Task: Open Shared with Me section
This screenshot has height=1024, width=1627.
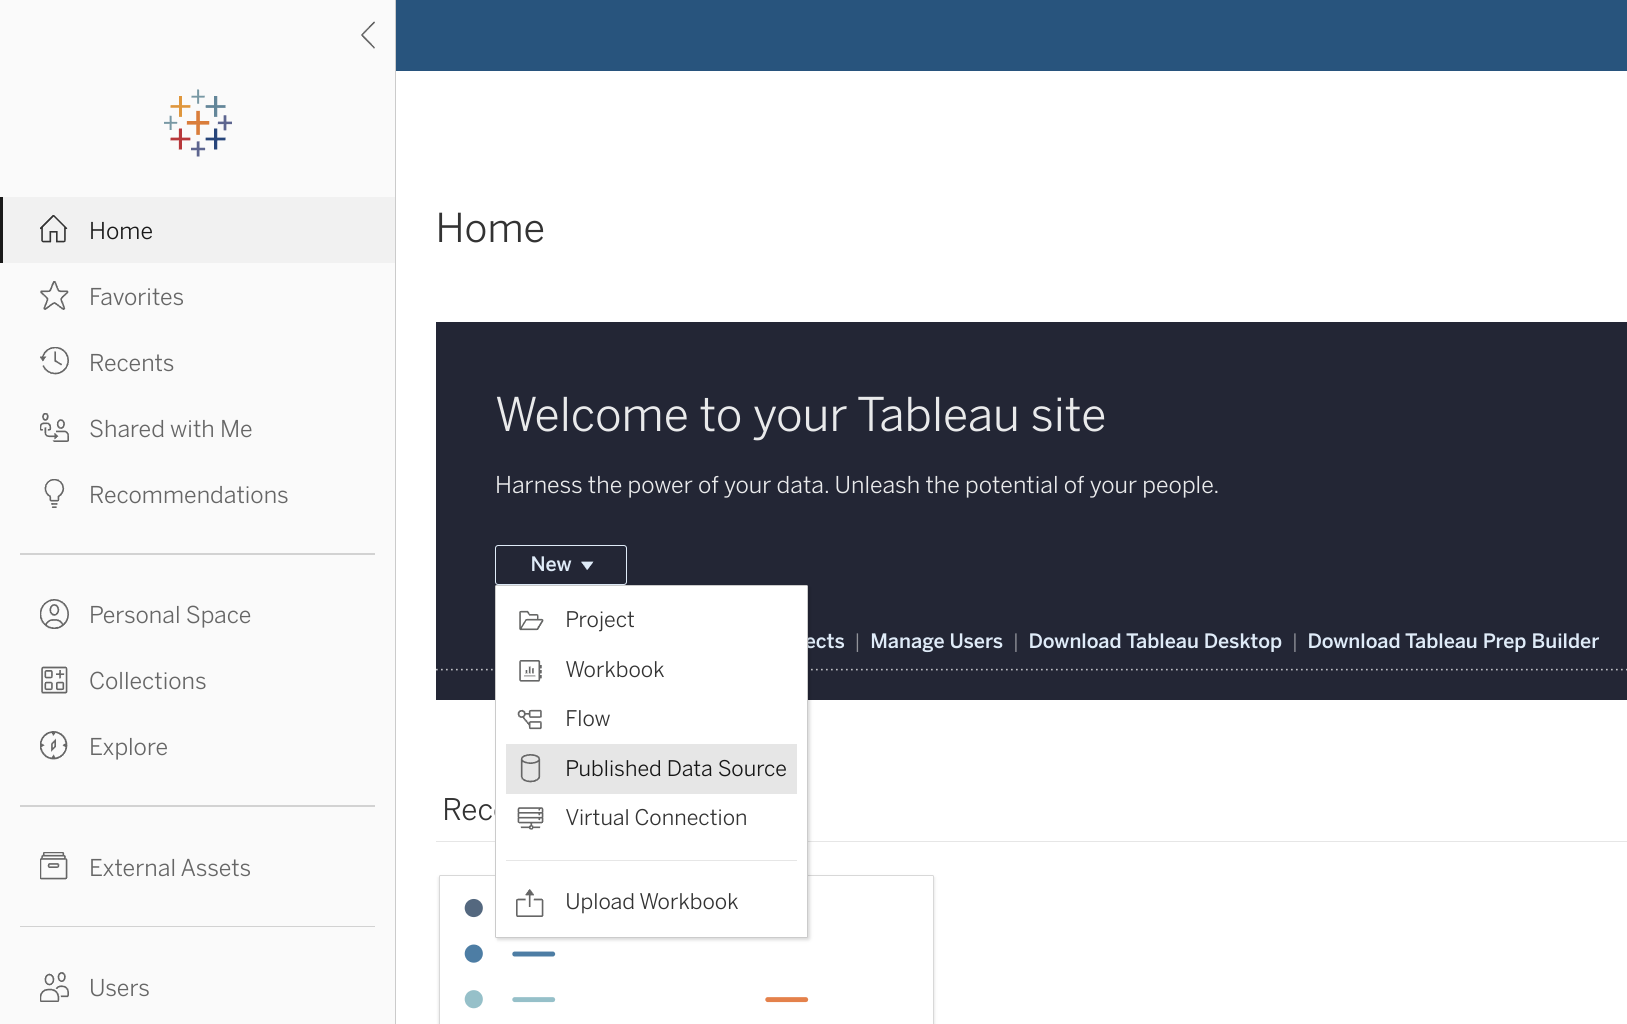Action: 54,428
